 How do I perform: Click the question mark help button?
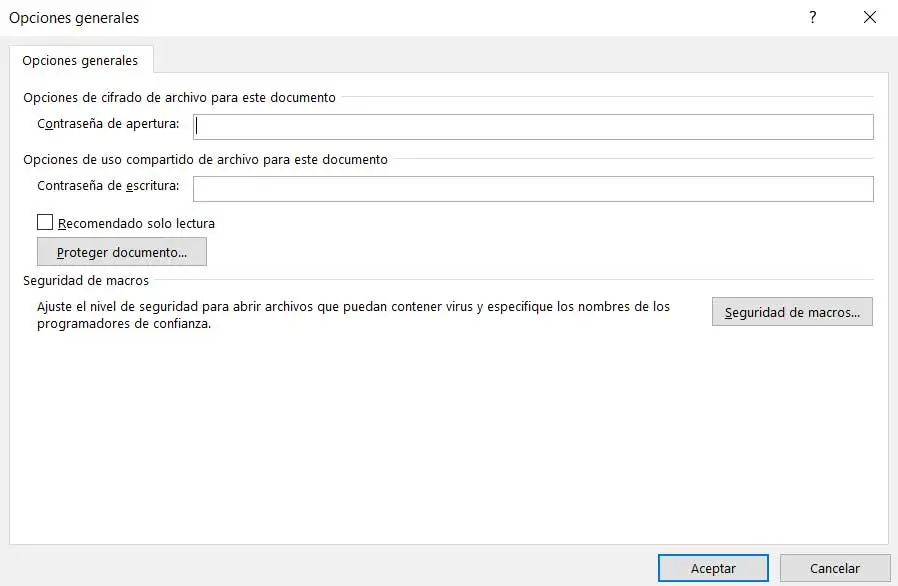click(x=813, y=18)
